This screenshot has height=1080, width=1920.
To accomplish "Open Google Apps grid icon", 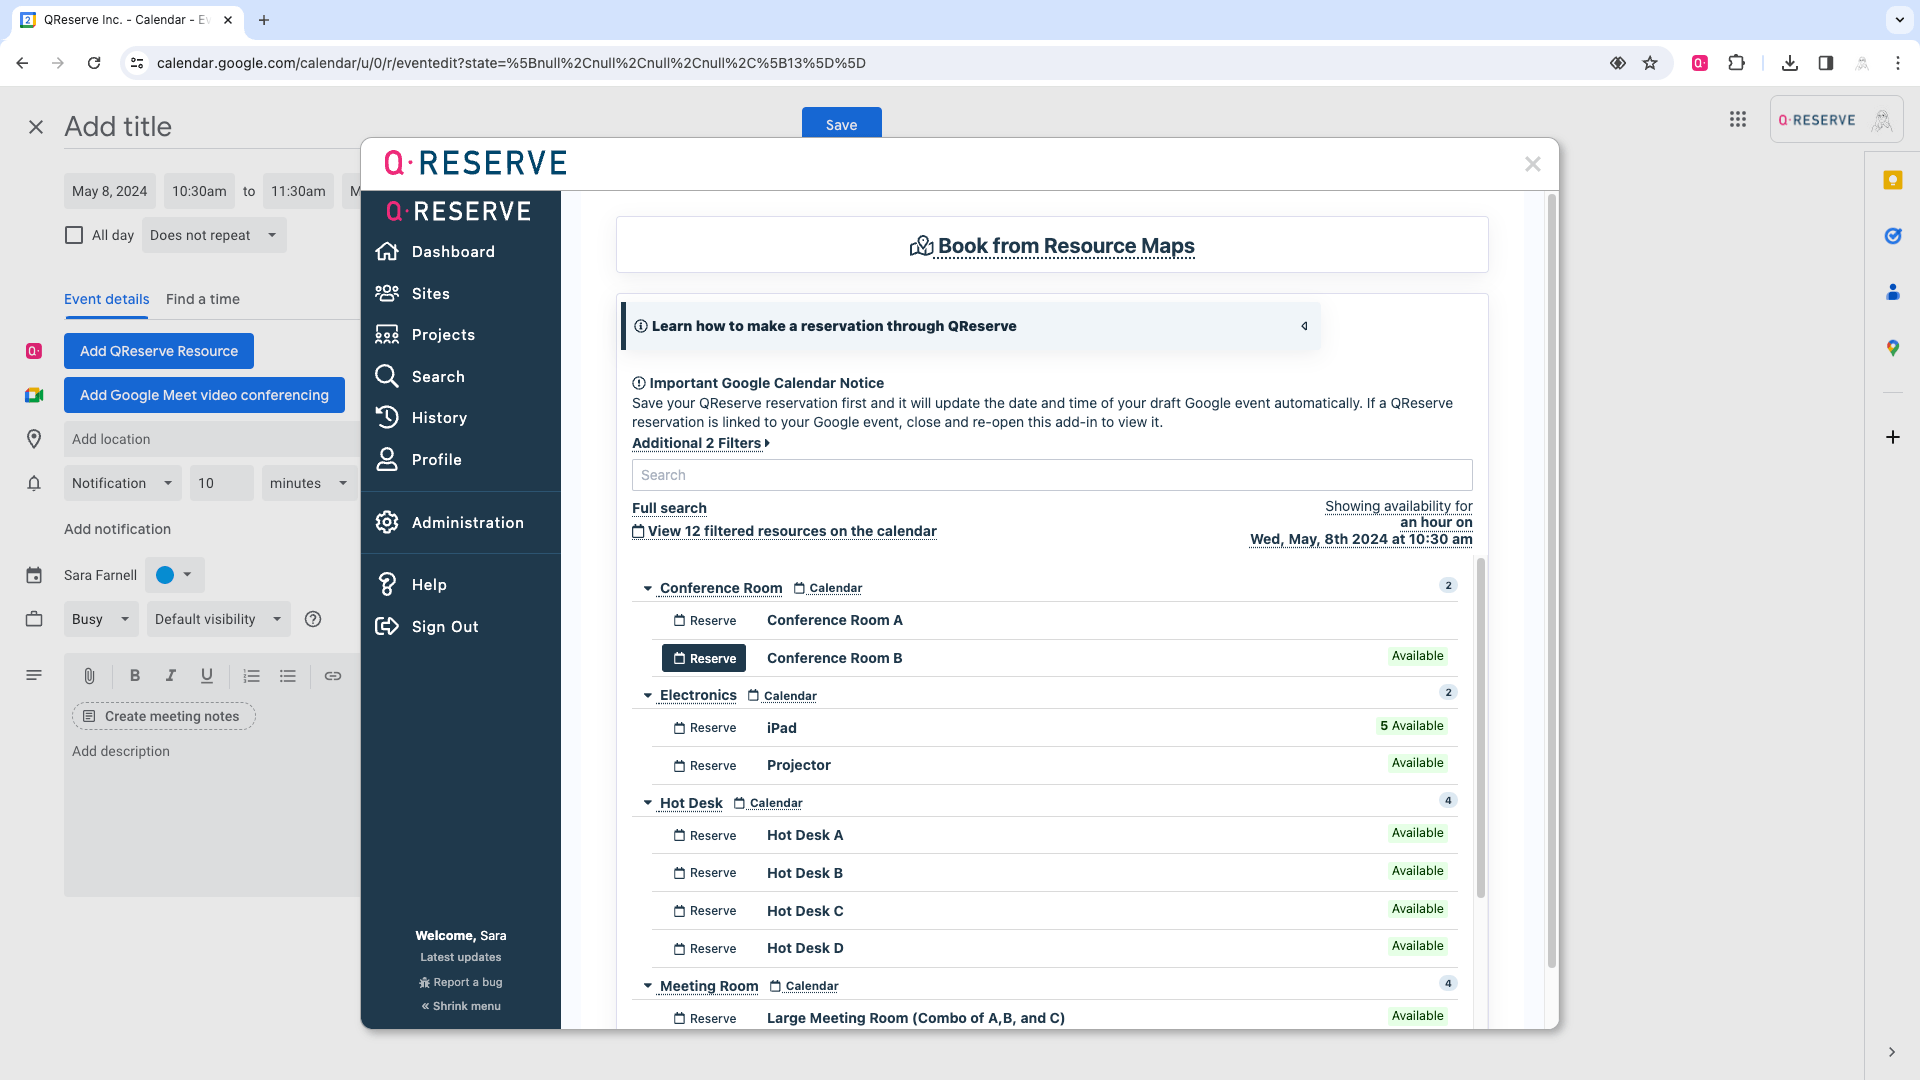I will (1738, 120).
